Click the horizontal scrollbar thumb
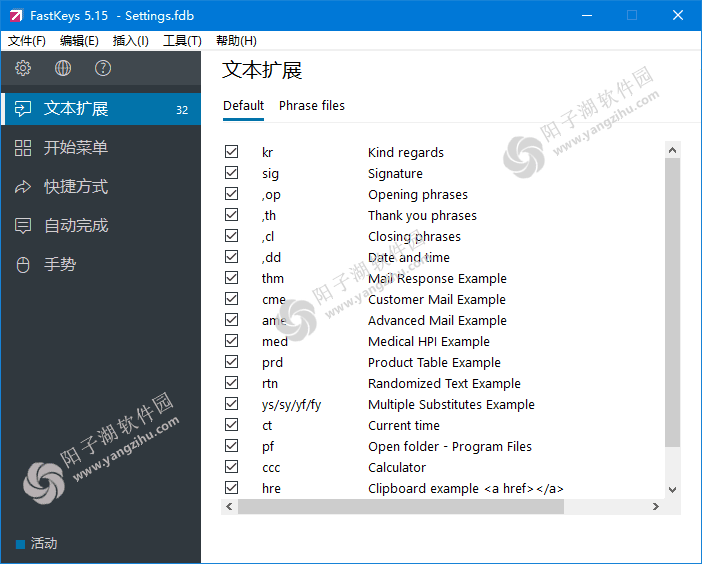Viewport: 702px width, 564px height. tap(401, 507)
